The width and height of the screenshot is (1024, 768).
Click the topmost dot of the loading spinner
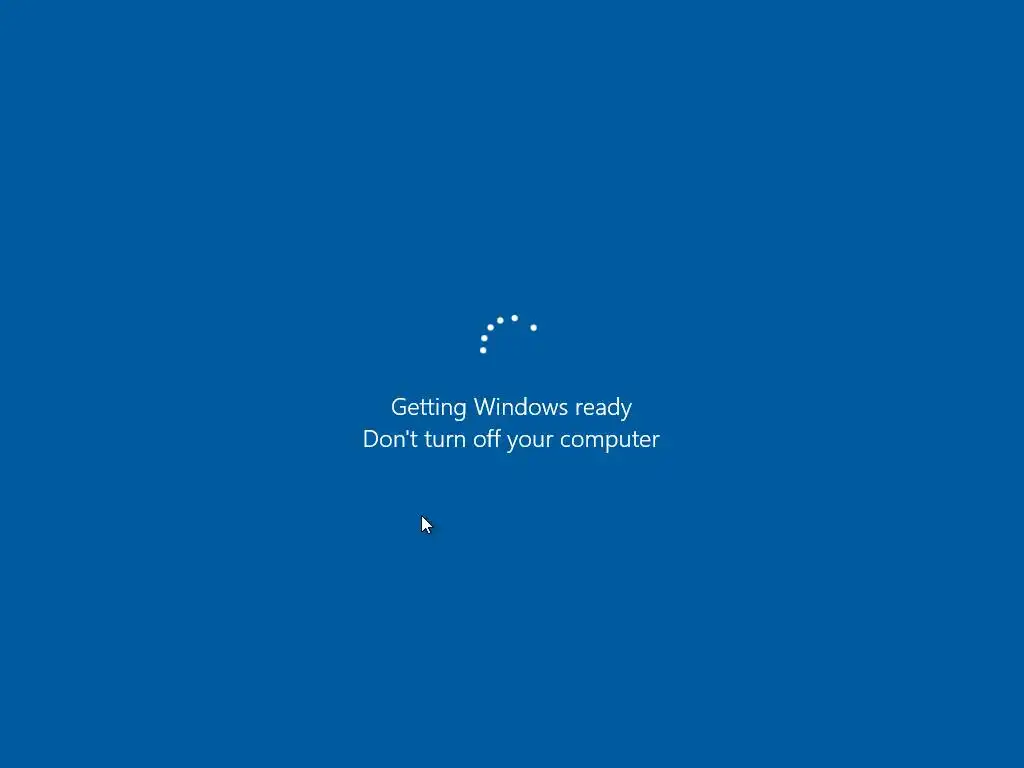(x=515, y=318)
